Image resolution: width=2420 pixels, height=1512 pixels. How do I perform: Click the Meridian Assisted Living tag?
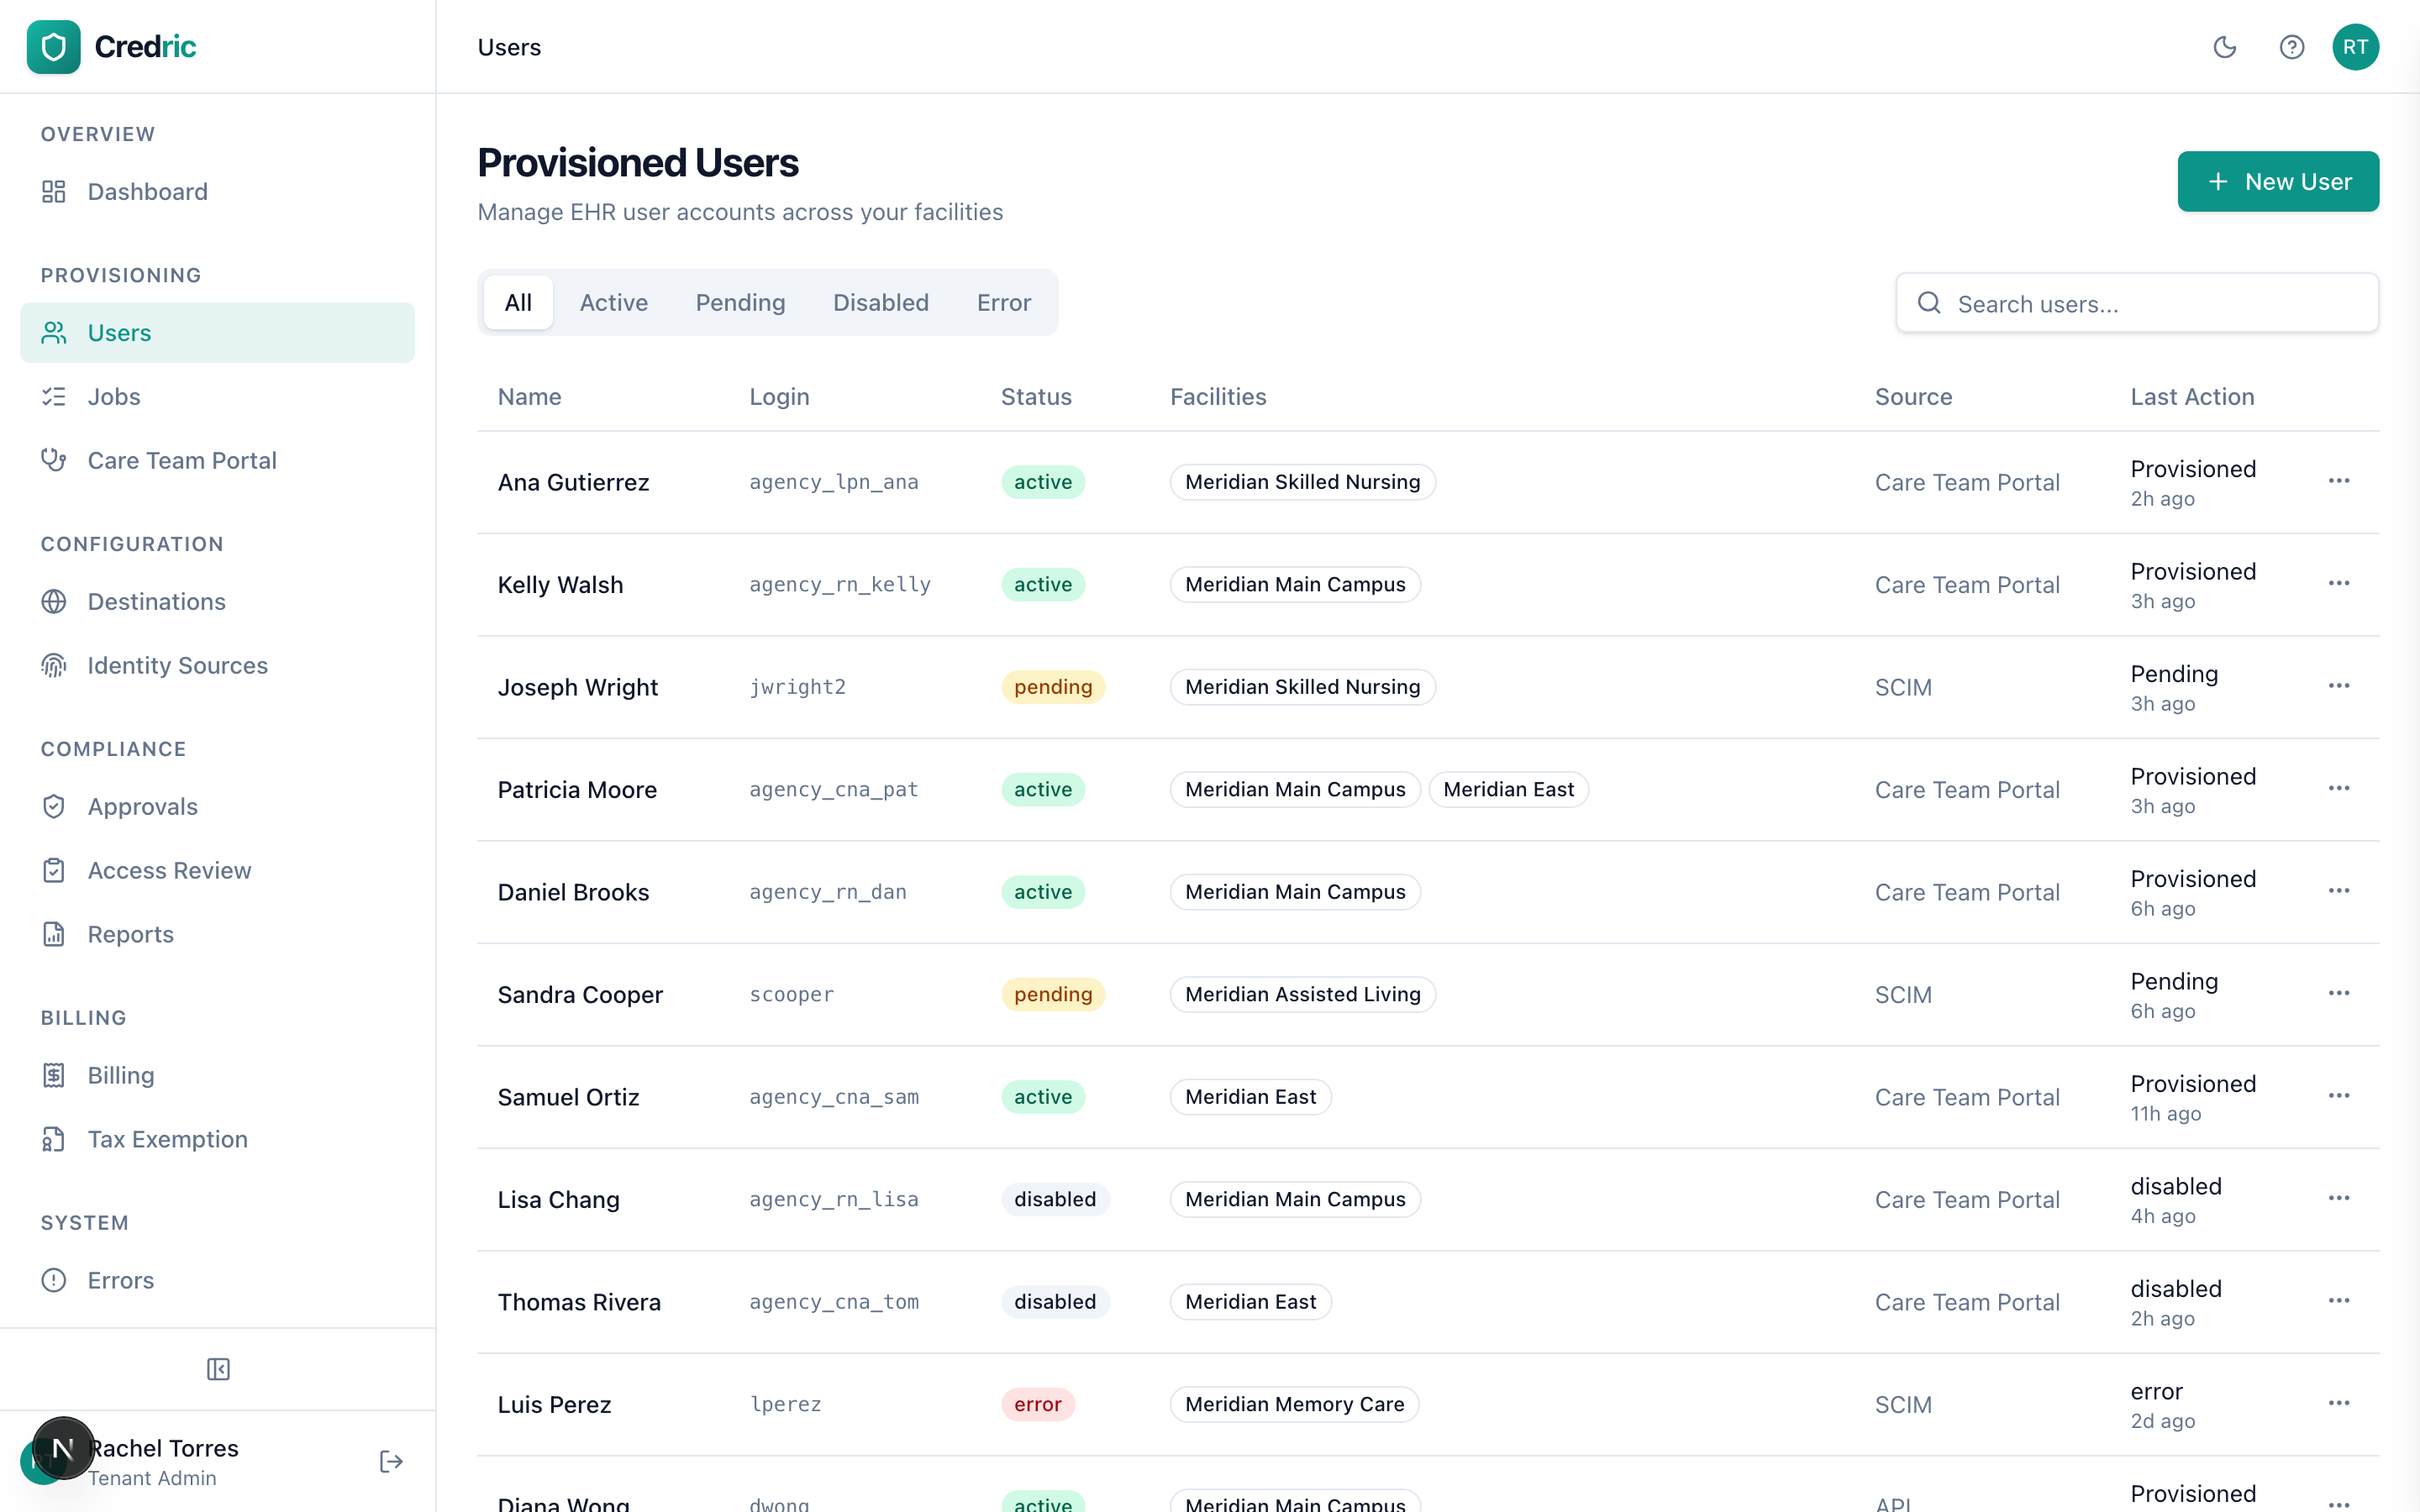tap(1302, 995)
